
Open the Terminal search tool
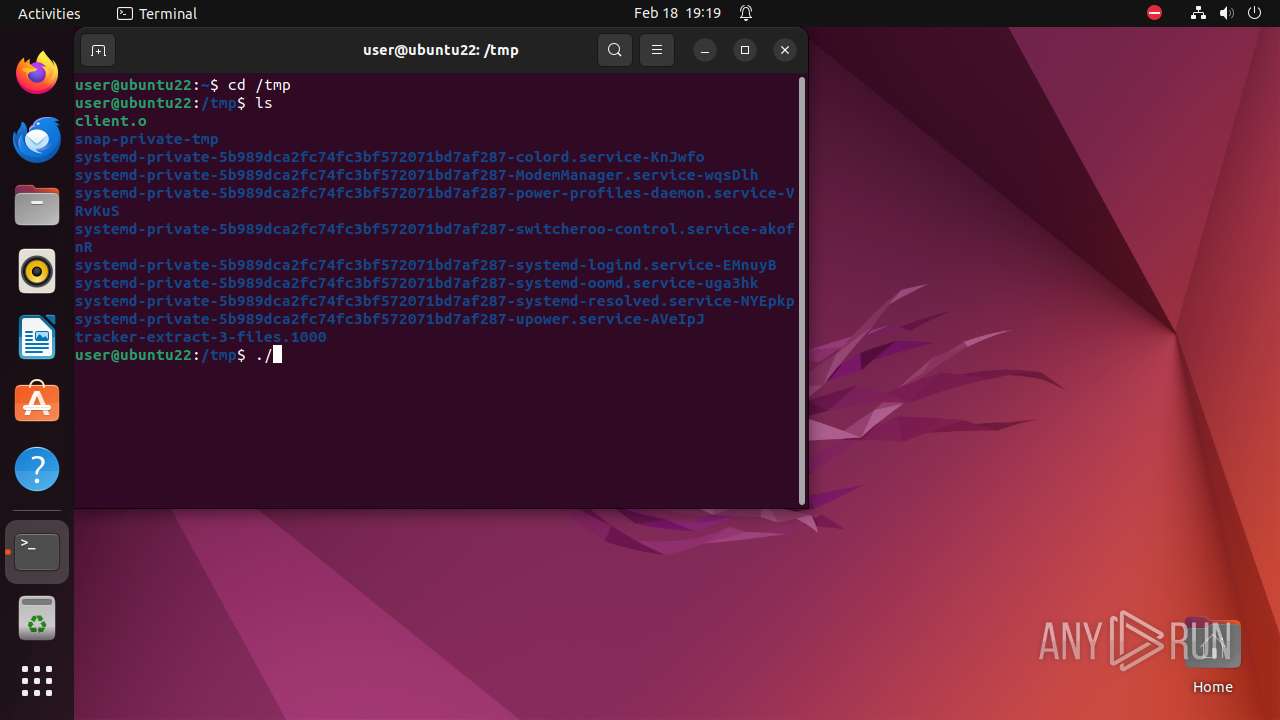(x=615, y=50)
